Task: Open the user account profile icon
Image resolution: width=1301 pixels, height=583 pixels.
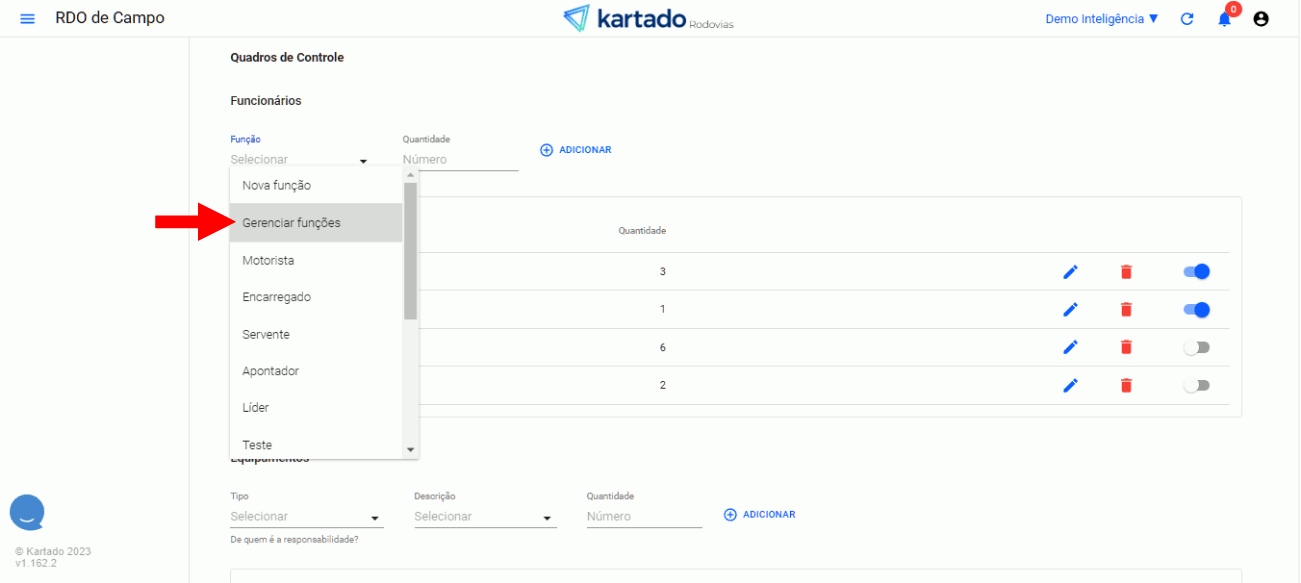Action: 1261,19
